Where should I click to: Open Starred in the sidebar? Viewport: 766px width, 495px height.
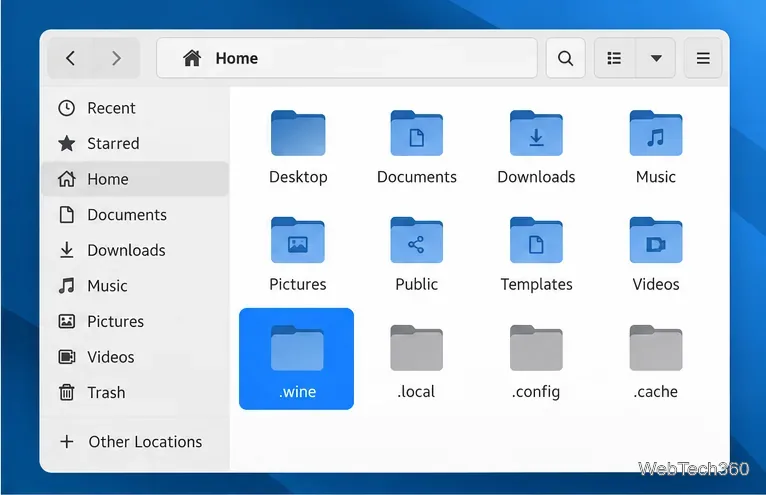coord(135,144)
